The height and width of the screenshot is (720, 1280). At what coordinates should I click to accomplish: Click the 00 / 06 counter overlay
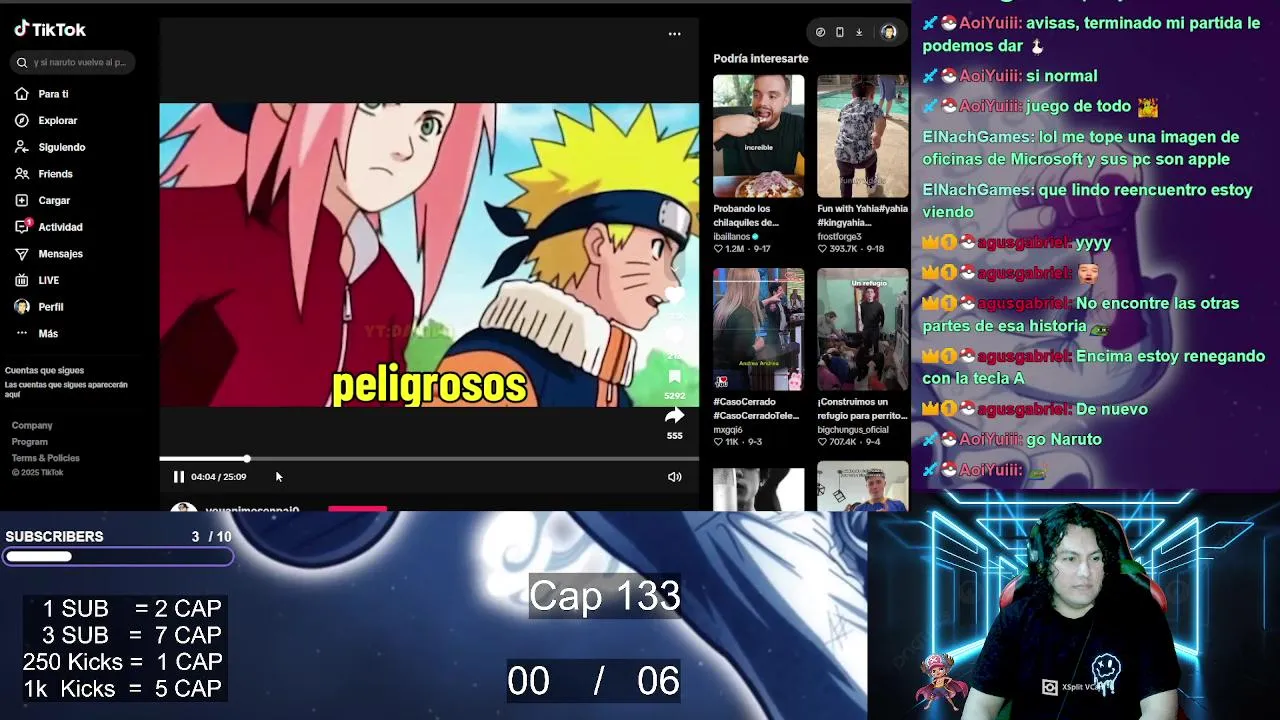pyautogui.click(x=594, y=681)
